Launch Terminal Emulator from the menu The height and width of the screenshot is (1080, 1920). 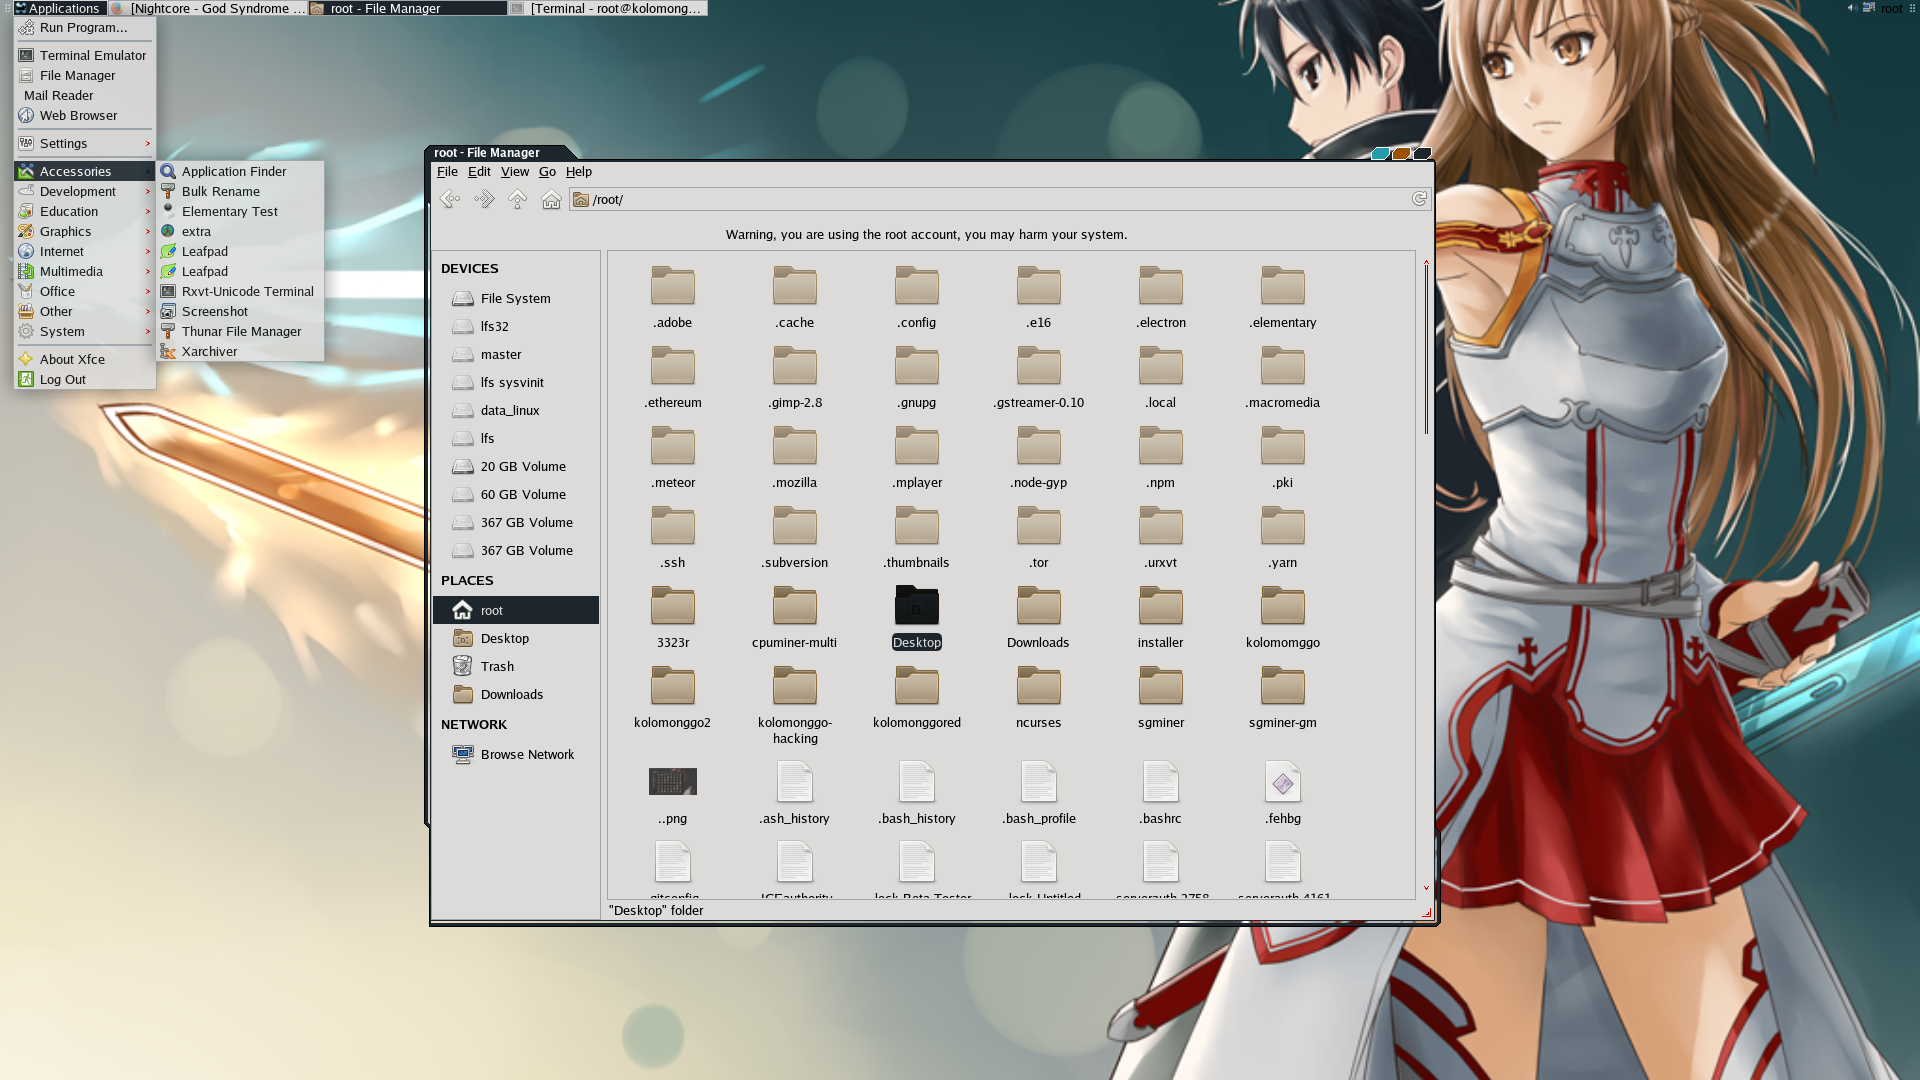84,56
